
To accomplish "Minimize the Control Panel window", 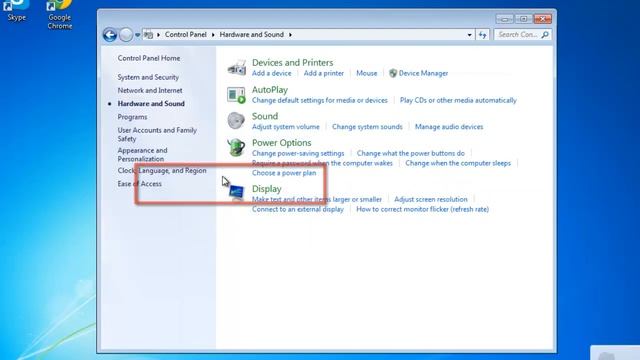I will tap(504, 19).
